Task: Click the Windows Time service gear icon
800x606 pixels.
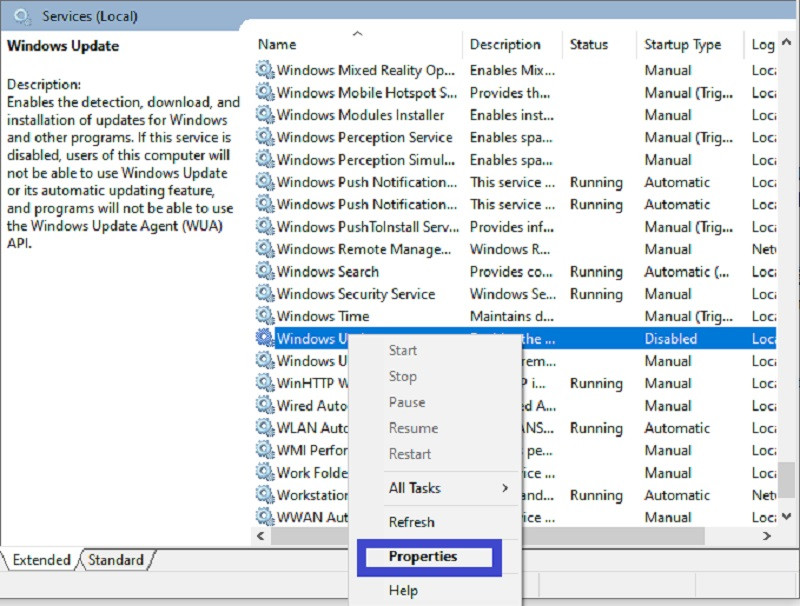Action: [264, 316]
